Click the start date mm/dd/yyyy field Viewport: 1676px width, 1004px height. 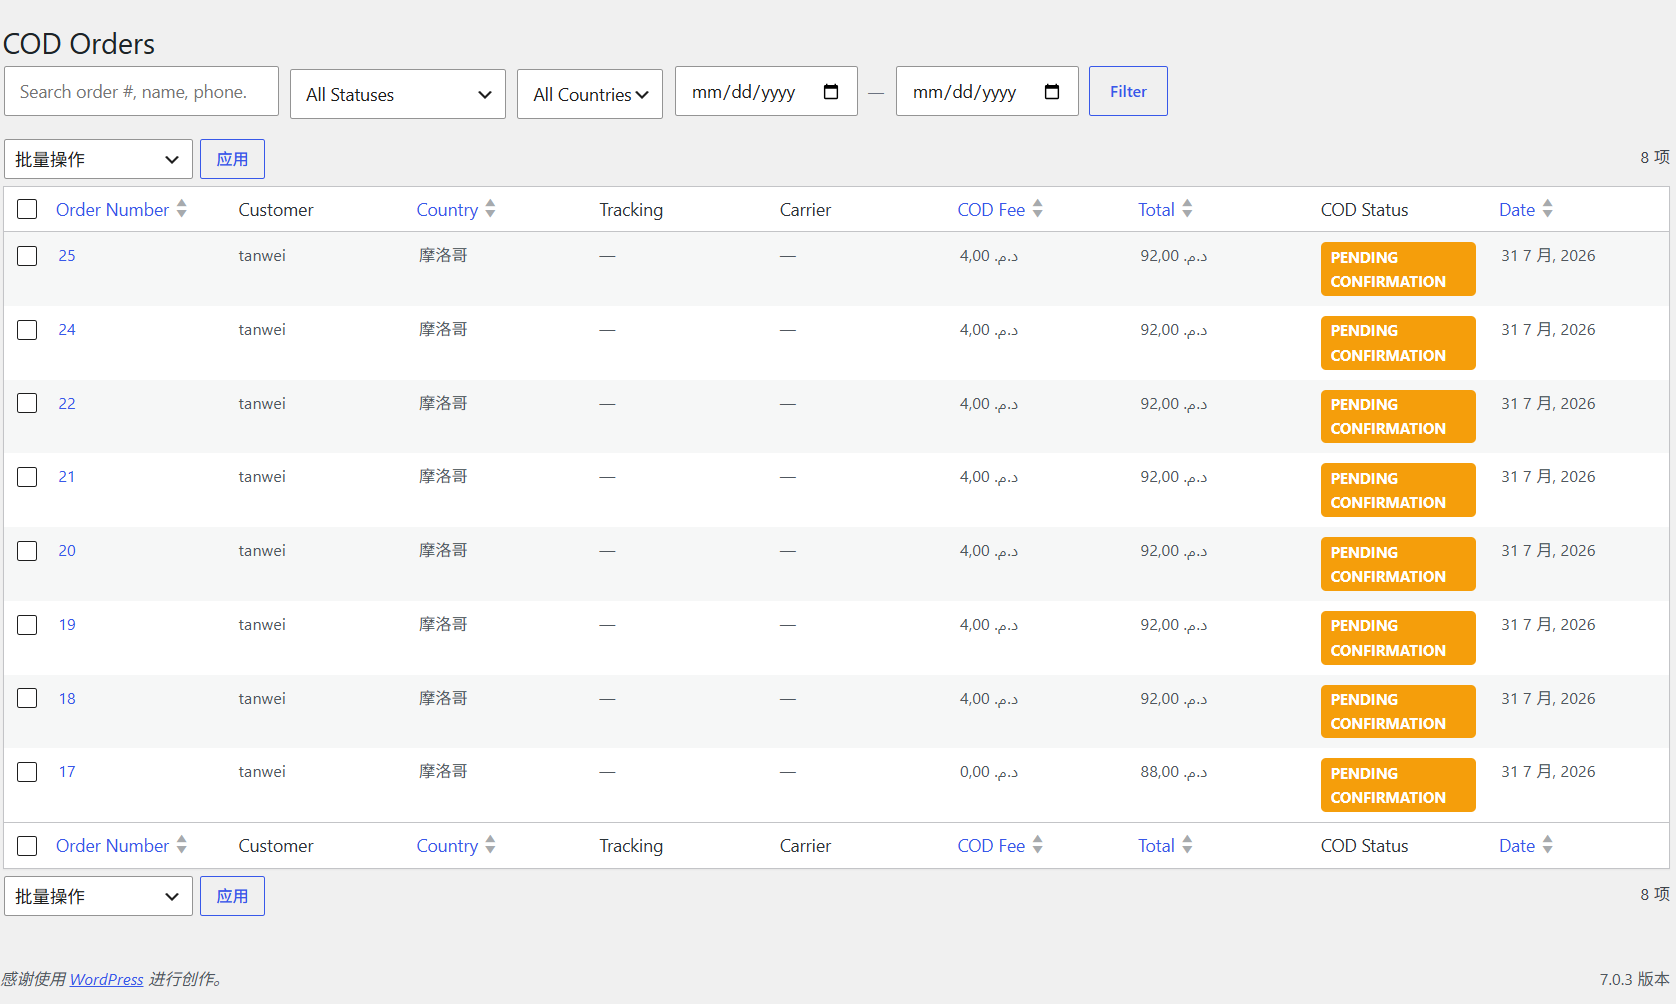pyautogui.click(x=766, y=91)
